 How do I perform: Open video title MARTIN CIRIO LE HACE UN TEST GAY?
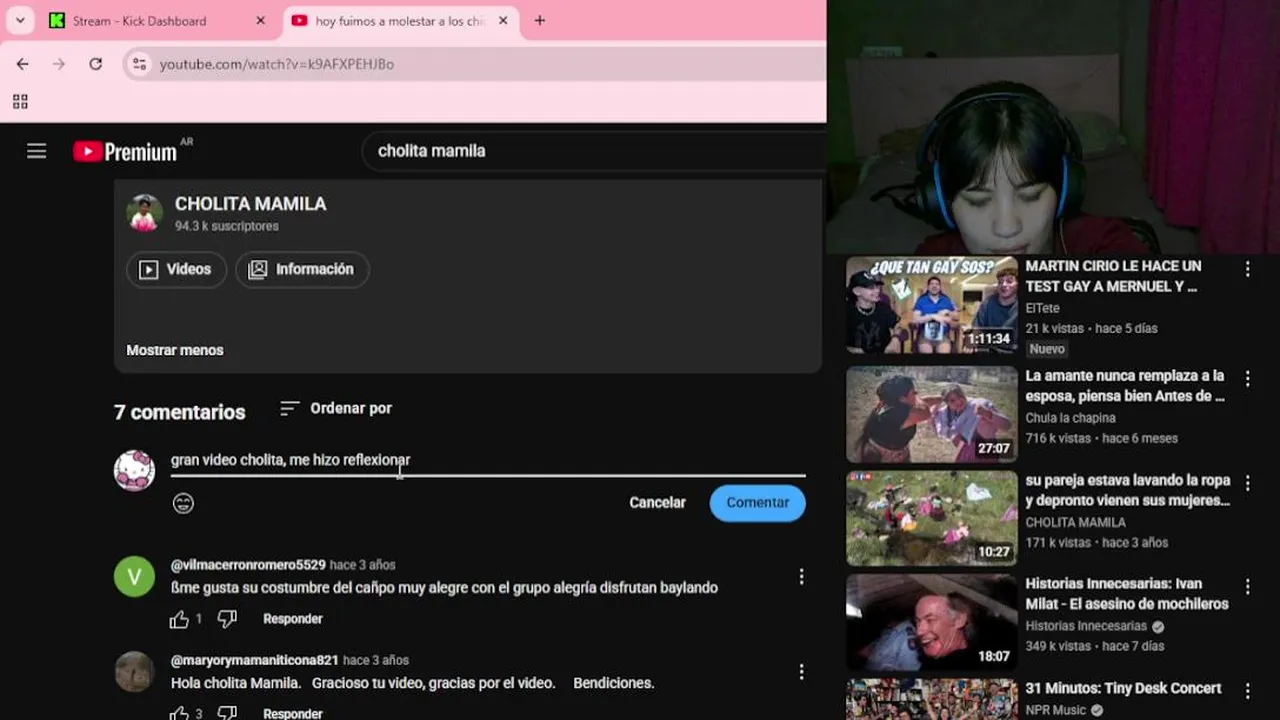(x=1113, y=276)
